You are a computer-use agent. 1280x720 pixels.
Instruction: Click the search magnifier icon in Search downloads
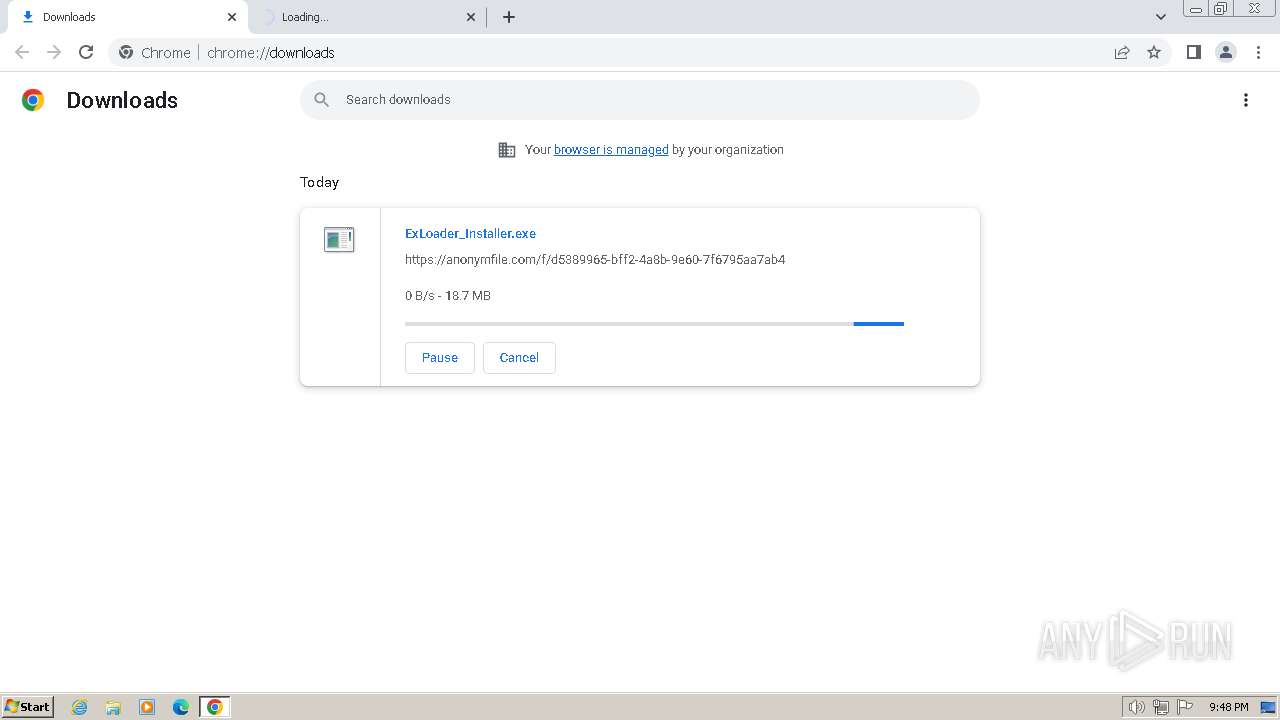(x=322, y=100)
